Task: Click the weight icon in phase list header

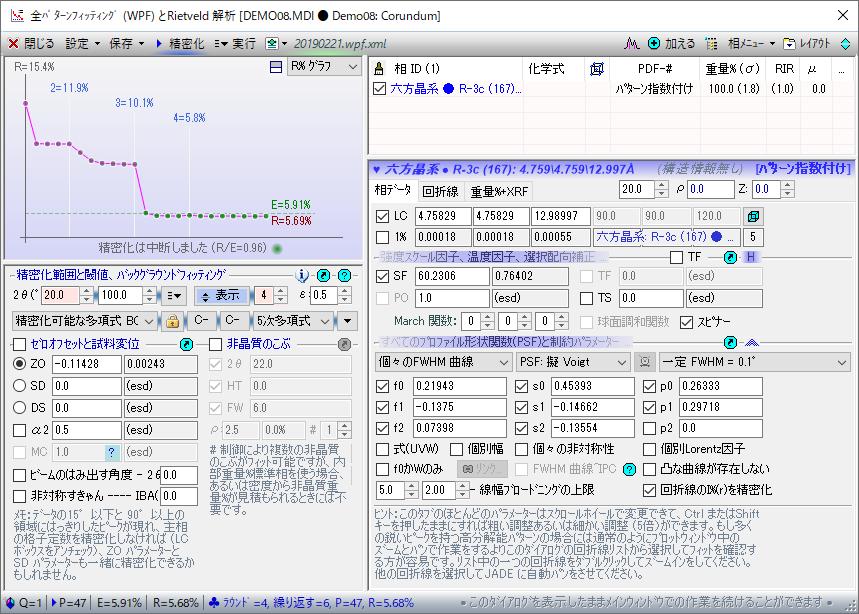Action: tap(379, 69)
